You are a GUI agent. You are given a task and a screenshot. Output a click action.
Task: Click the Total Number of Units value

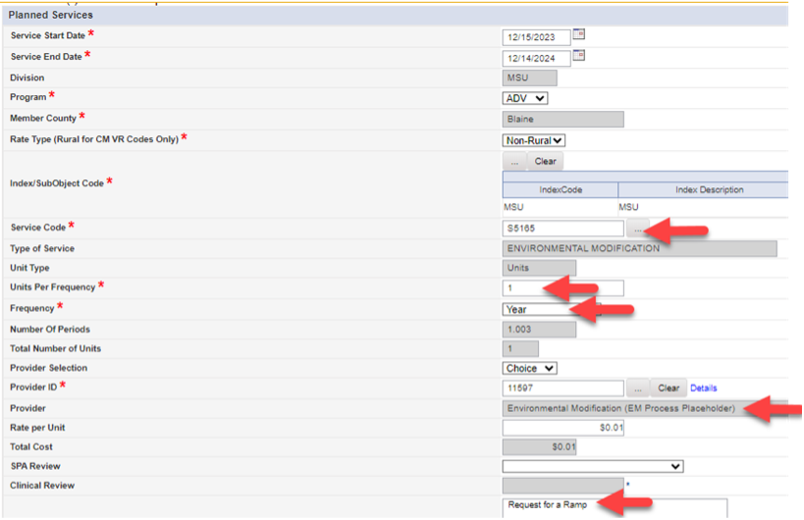pyautogui.click(x=520, y=349)
